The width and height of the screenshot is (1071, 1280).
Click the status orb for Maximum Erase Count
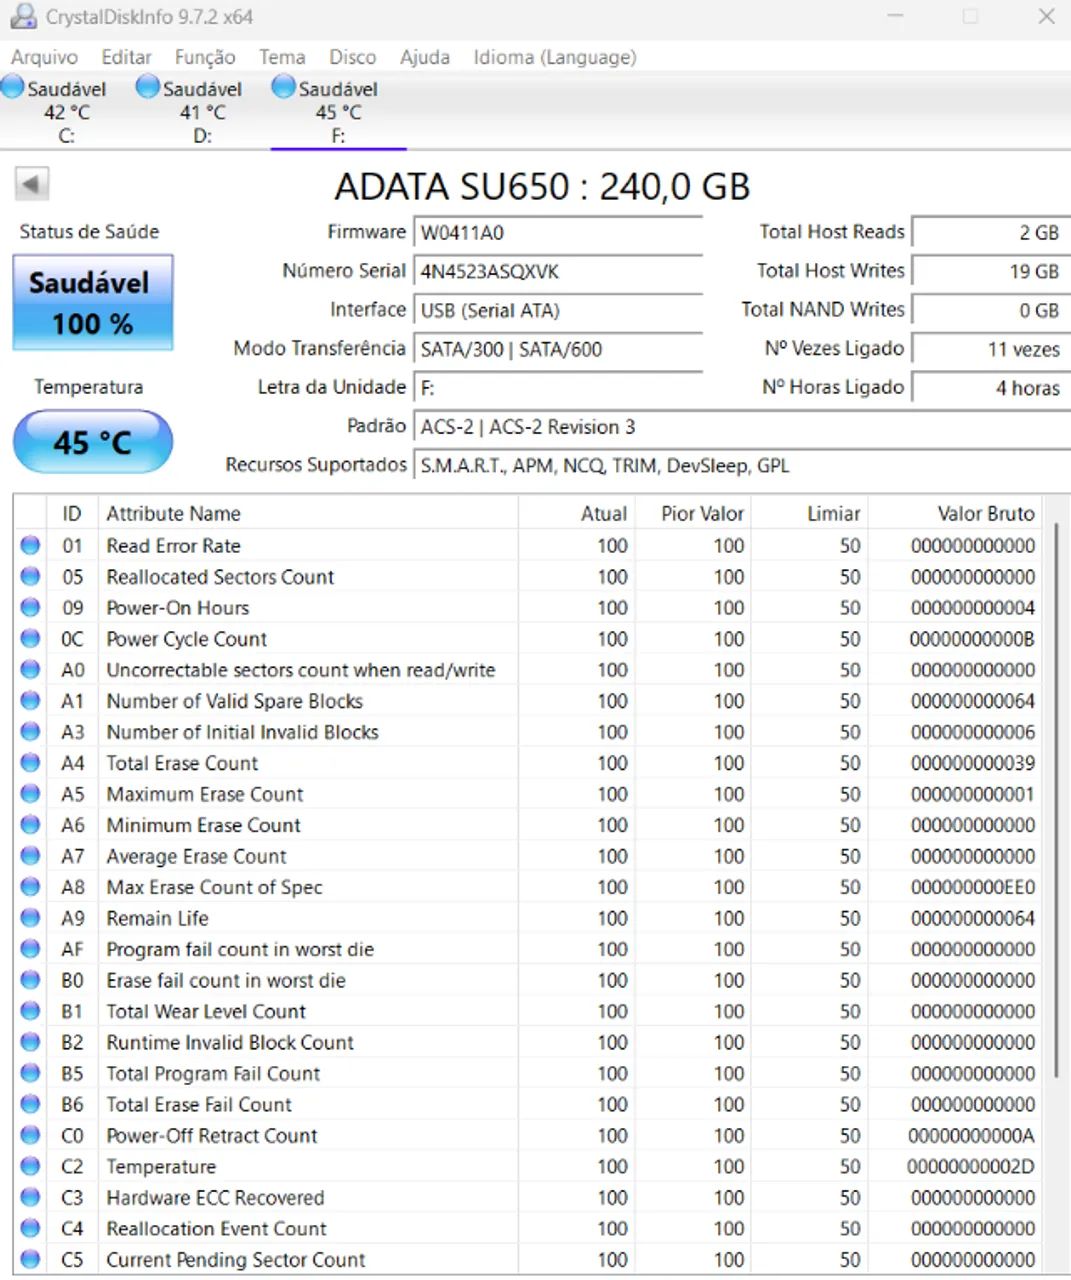tap(30, 793)
